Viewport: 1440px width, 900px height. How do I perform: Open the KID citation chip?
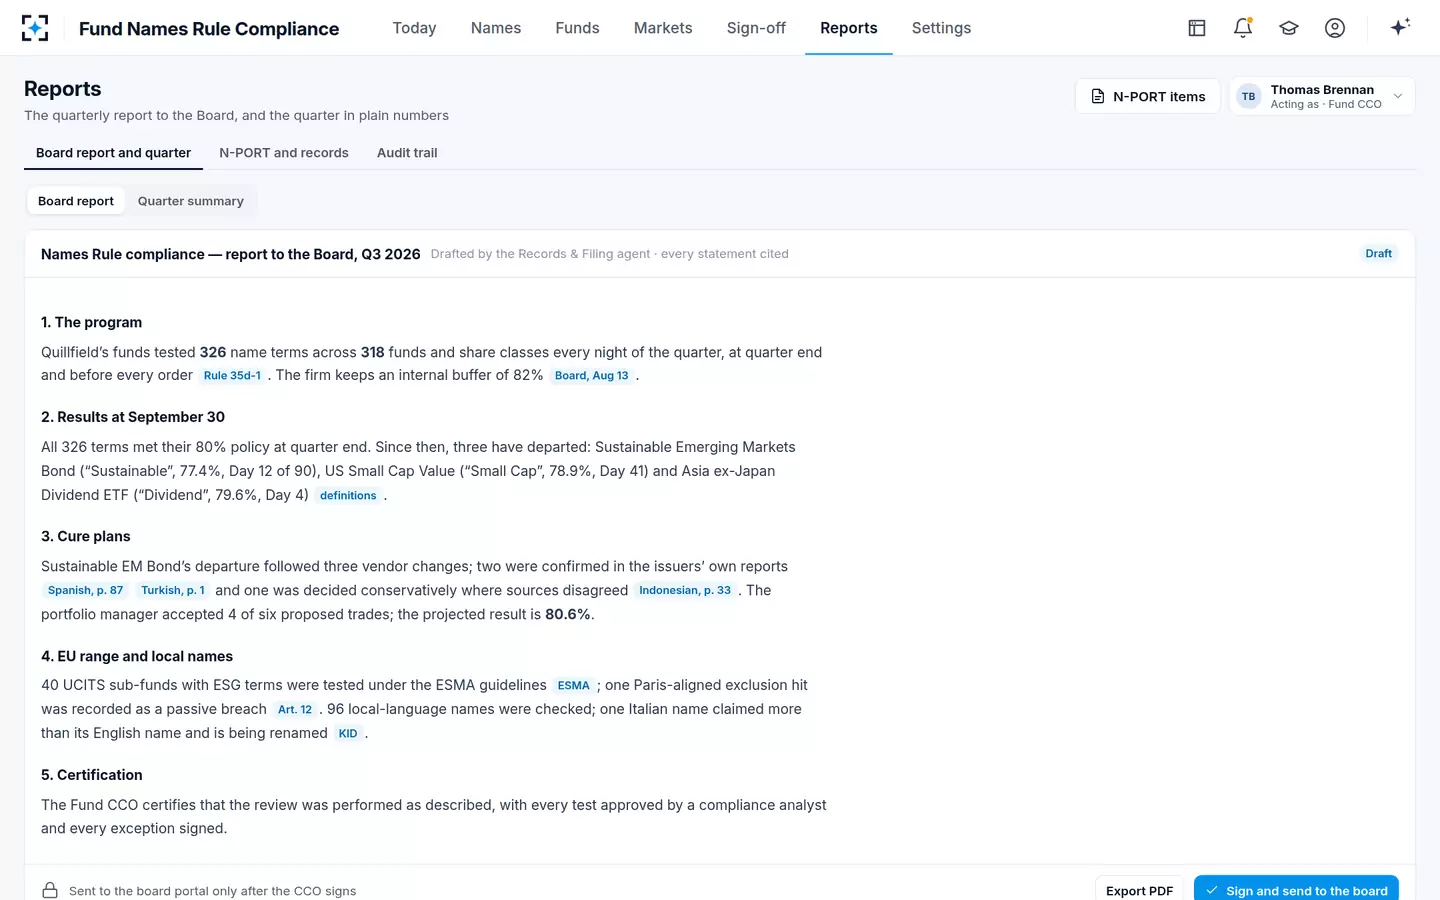point(348,734)
